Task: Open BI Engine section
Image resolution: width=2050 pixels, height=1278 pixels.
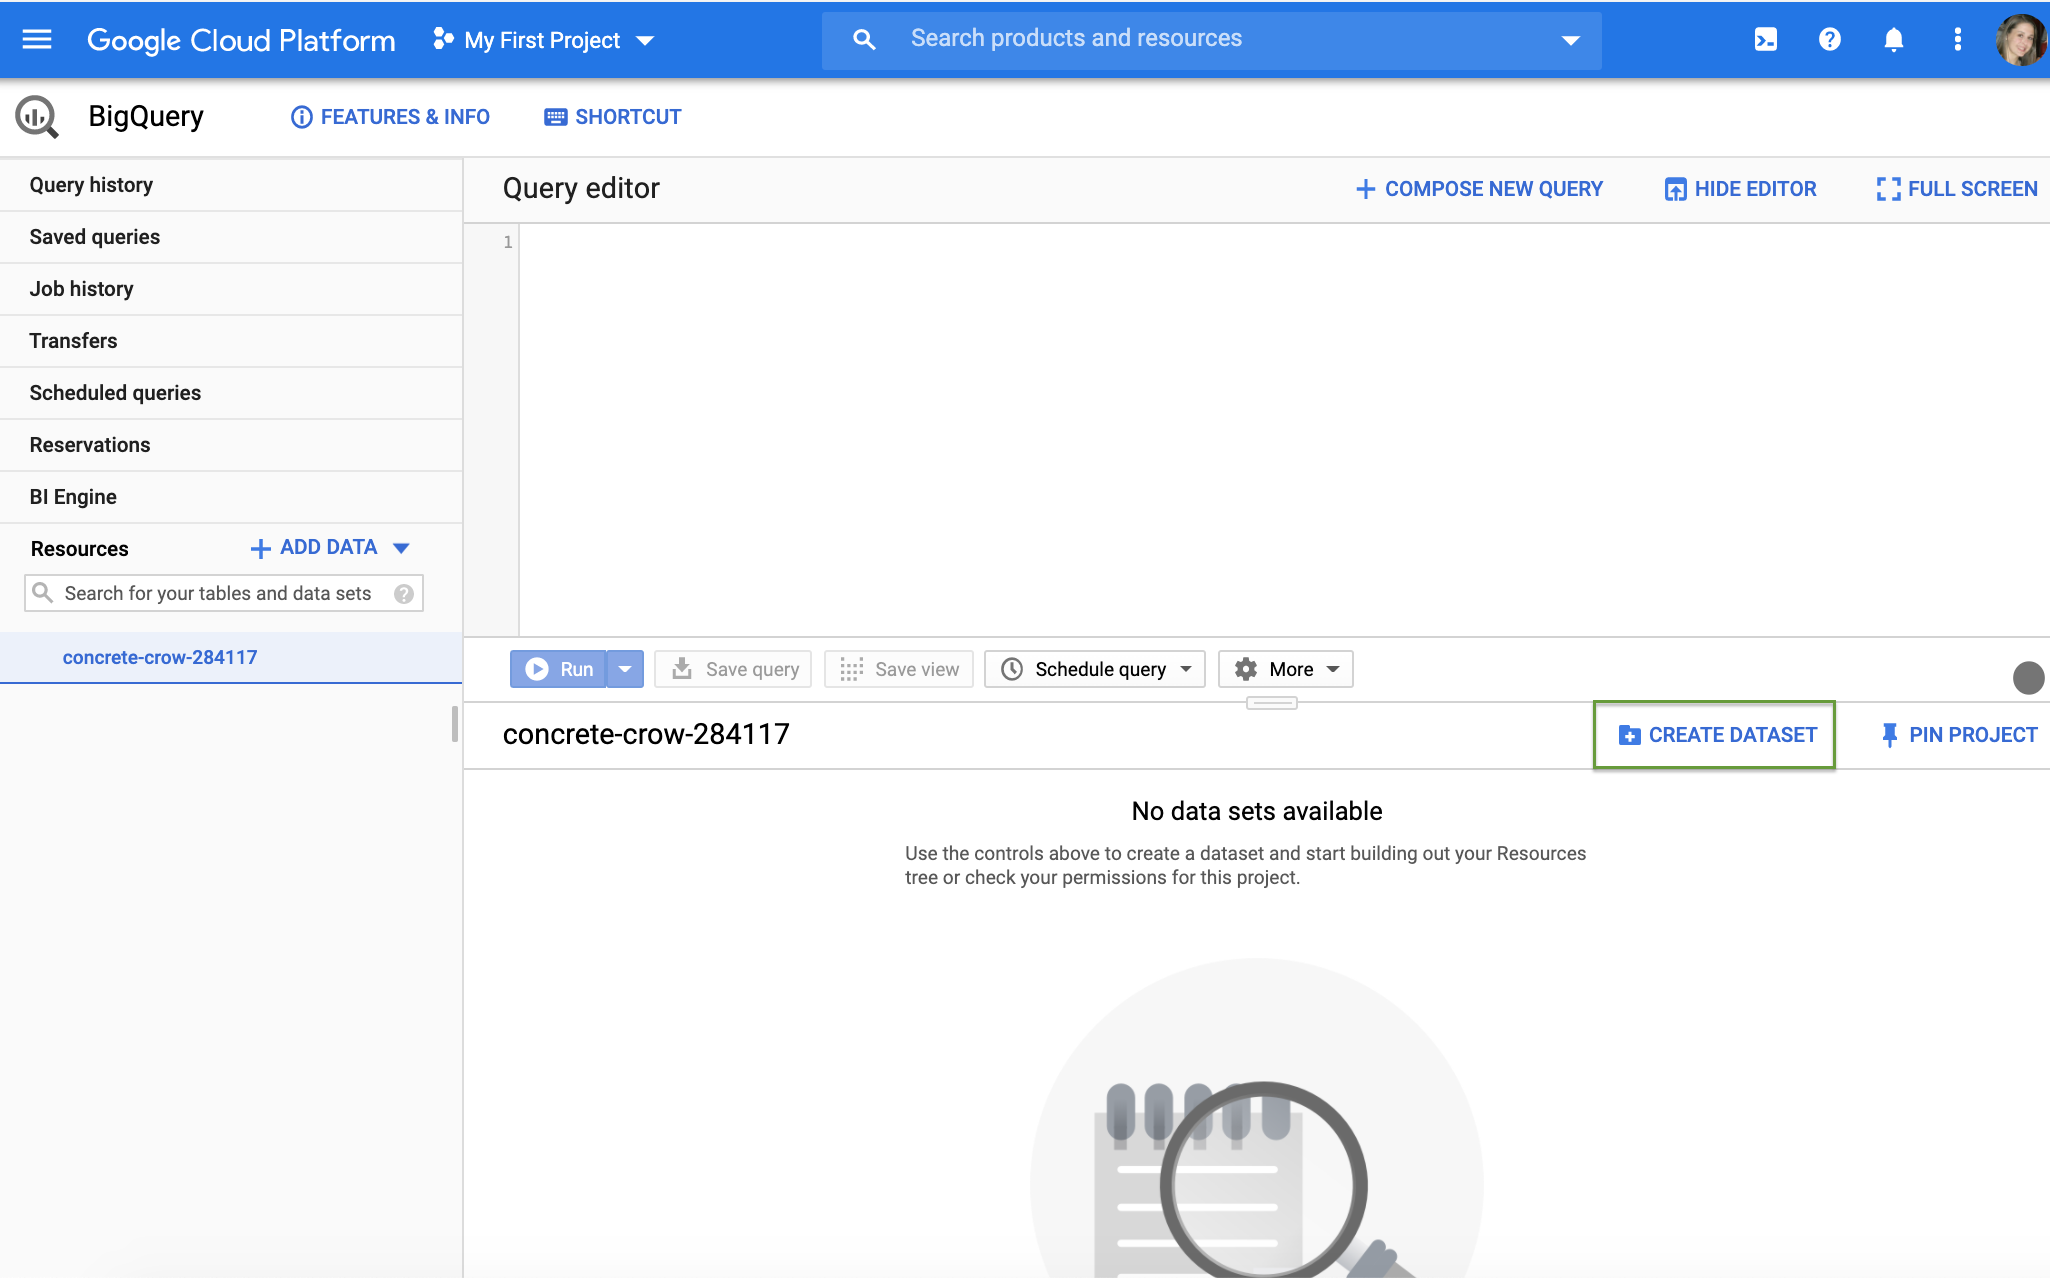Action: 231,497
